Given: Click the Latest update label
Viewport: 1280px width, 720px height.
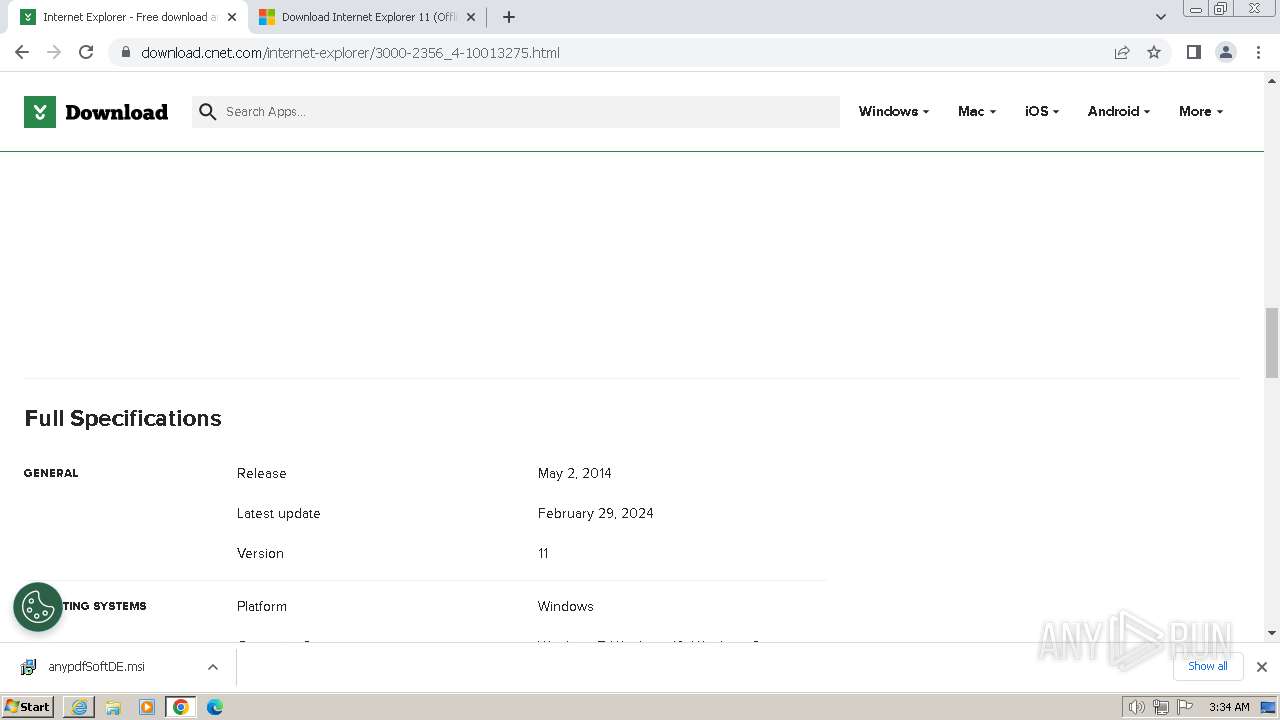Looking at the screenshot, I should click(278, 513).
